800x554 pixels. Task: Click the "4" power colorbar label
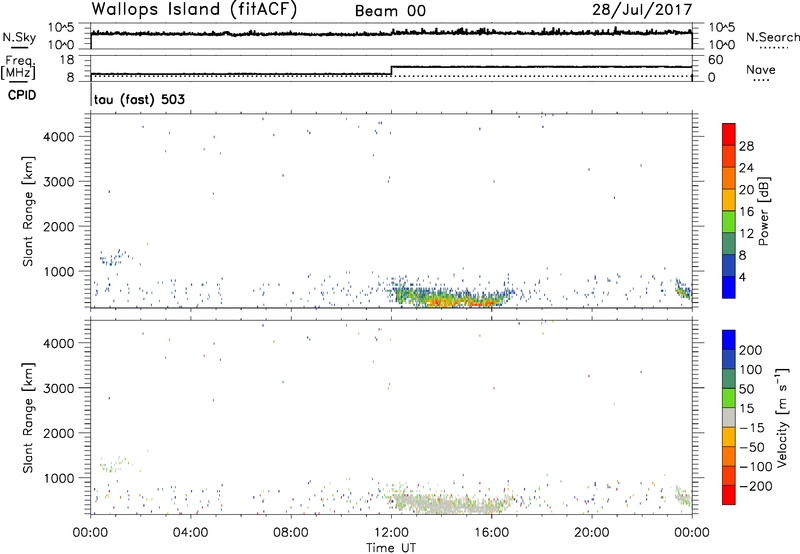coord(743,278)
